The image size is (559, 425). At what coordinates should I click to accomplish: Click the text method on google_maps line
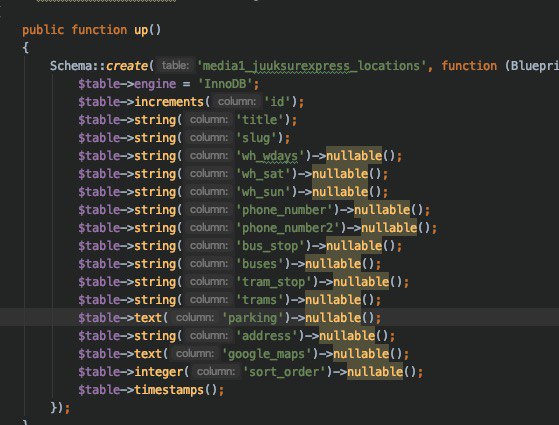tap(148, 354)
